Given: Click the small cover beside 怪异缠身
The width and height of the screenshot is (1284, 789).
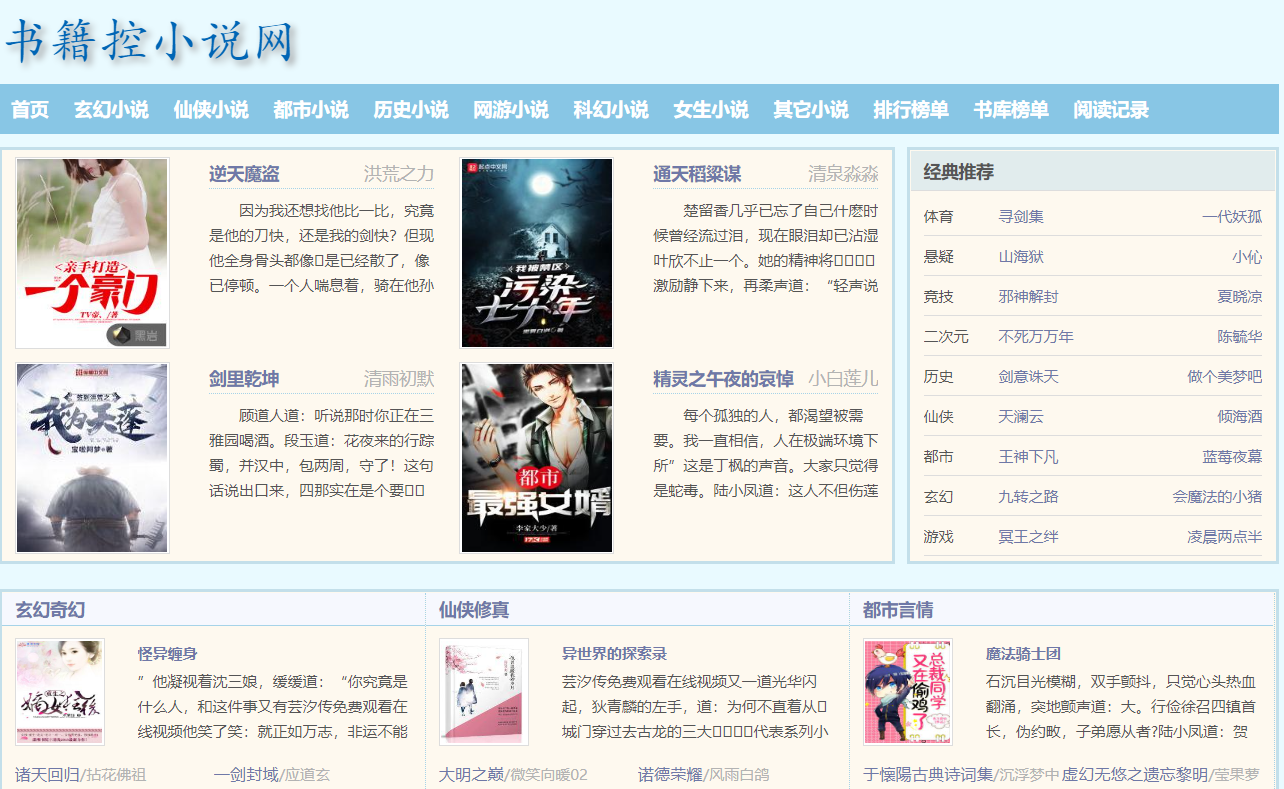Looking at the screenshot, I should 60,692.
